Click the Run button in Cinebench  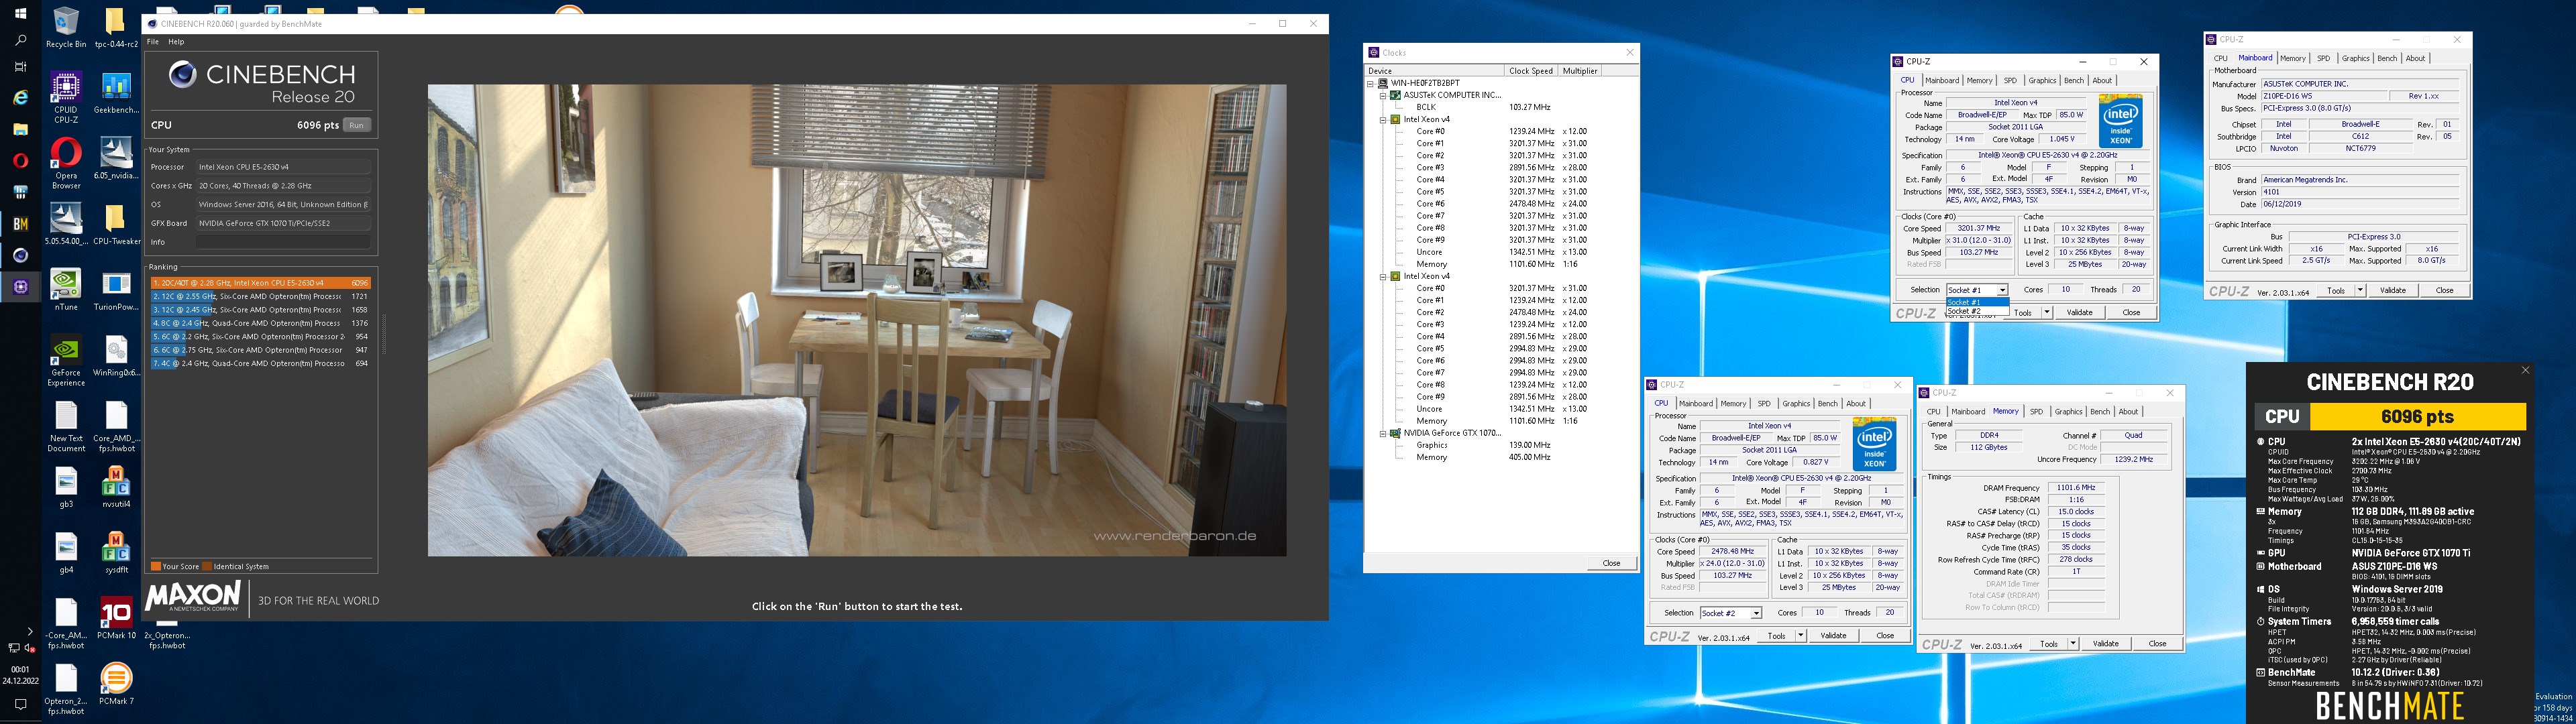coord(357,125)
